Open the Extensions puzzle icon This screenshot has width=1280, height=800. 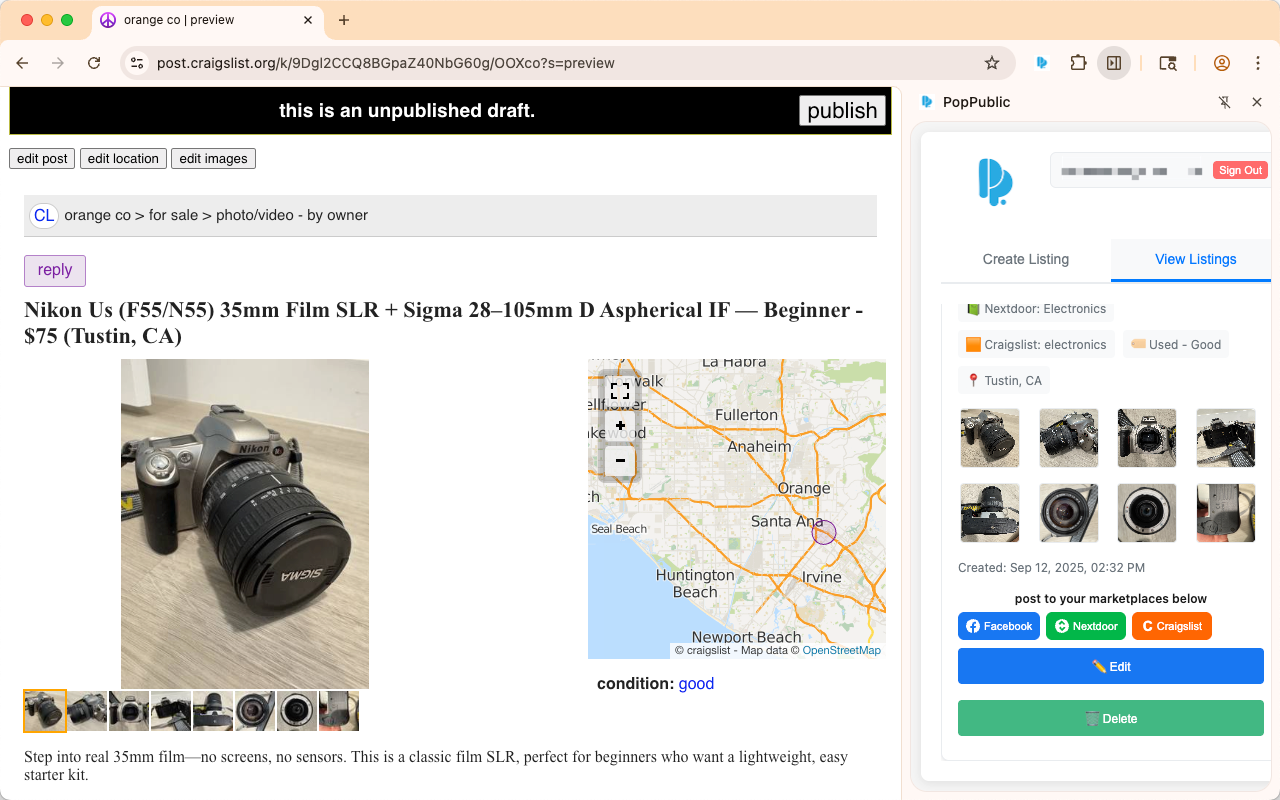click(1078, 63)
